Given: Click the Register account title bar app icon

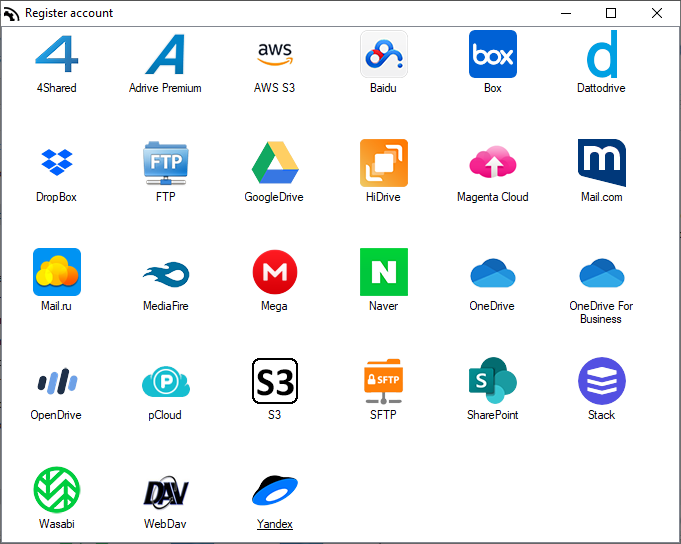Looking at the screenshot, I should [11, 13].
